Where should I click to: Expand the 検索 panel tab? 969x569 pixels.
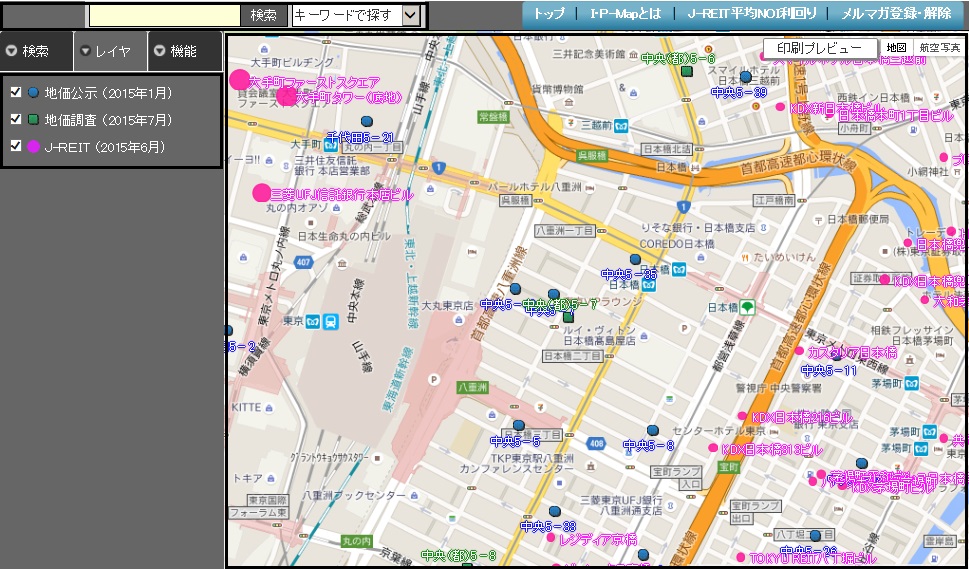click(36, 51)
